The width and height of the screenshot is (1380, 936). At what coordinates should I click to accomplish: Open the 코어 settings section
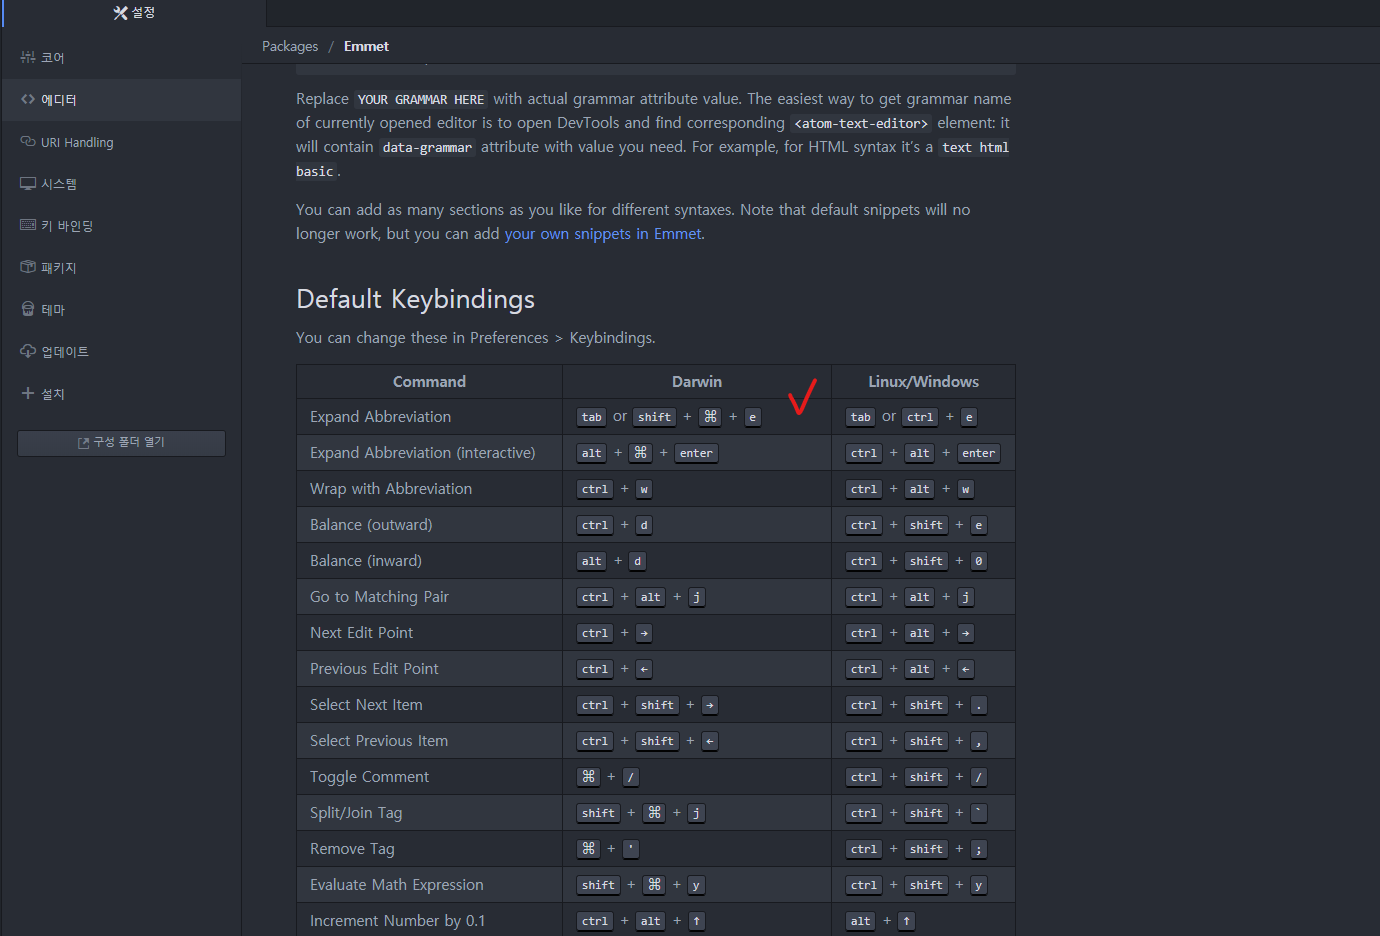[x=120, y=58]
